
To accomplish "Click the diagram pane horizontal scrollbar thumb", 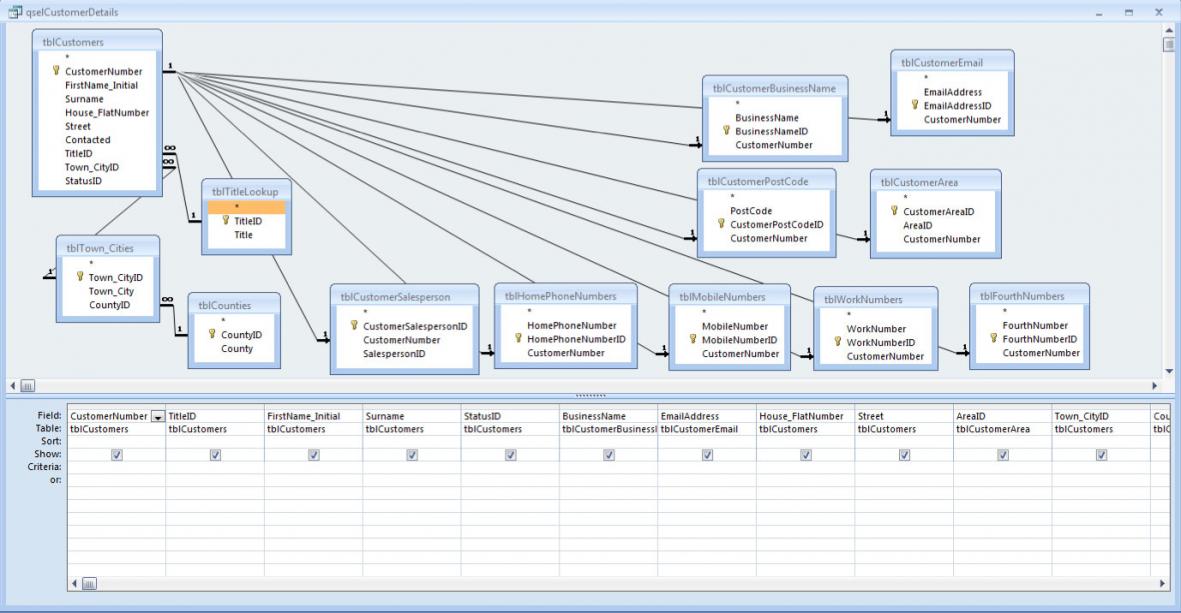I will (28, 386).
